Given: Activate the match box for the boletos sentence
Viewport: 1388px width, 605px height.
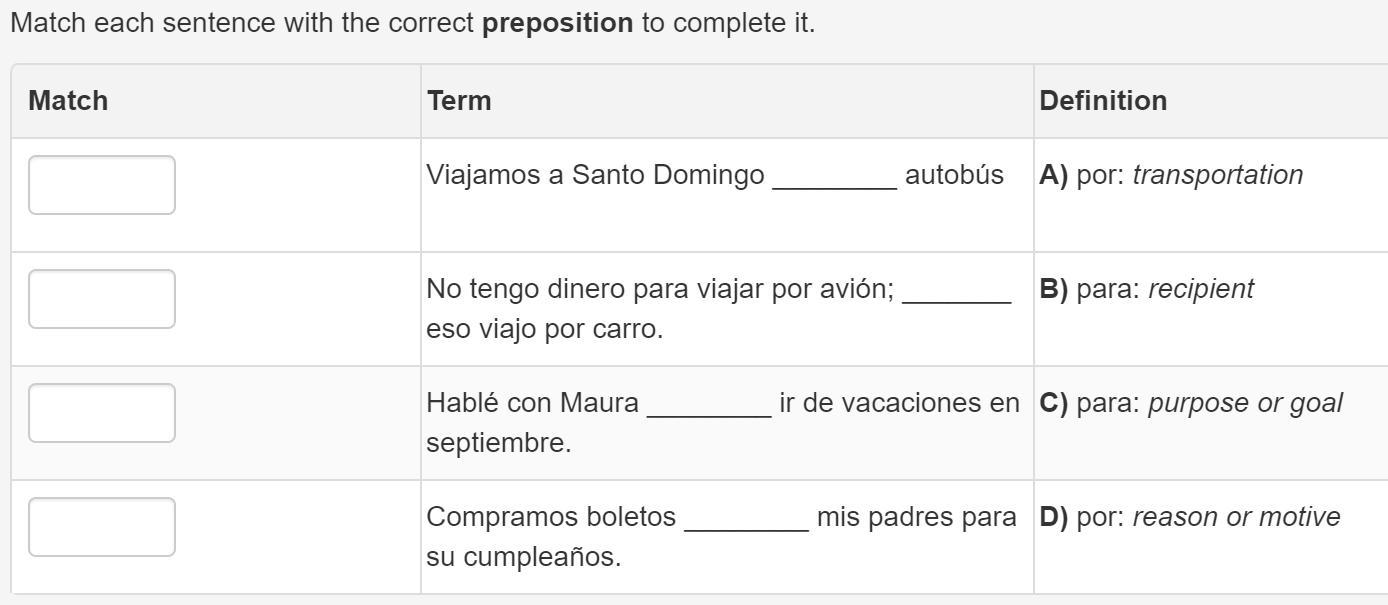Looking at the screenshot, I should coord(102,527).
